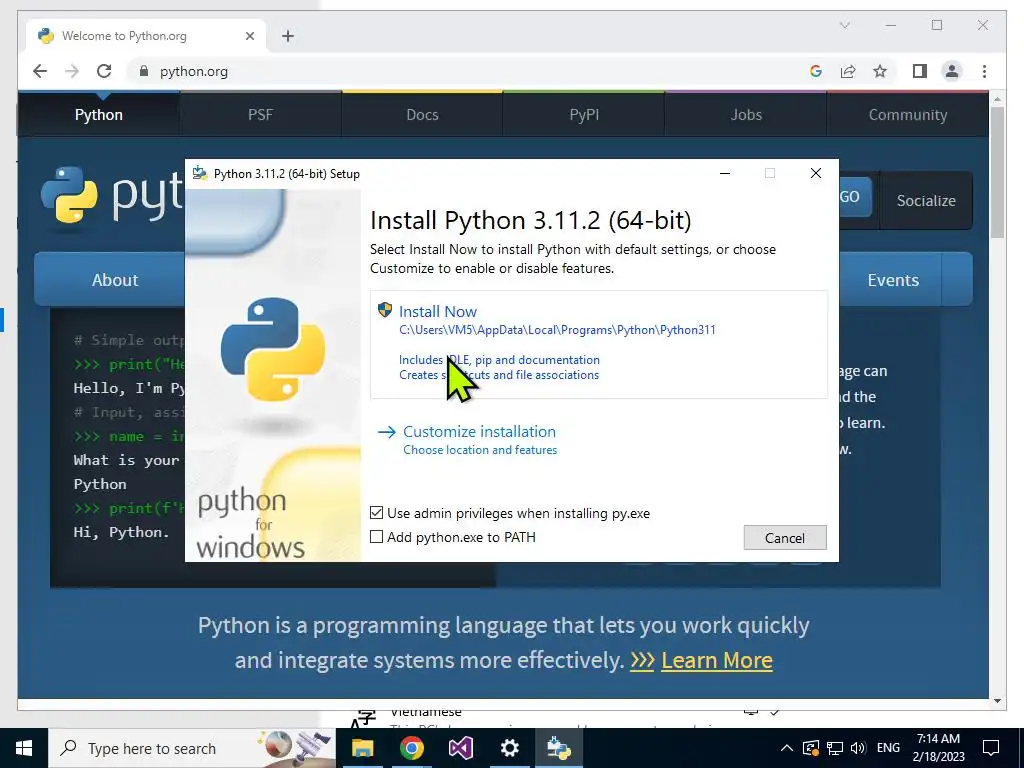This screenshot has height=768, width=1024.
Task: Enable Add python.exe to PATH
Action: (x=376, y=537)
